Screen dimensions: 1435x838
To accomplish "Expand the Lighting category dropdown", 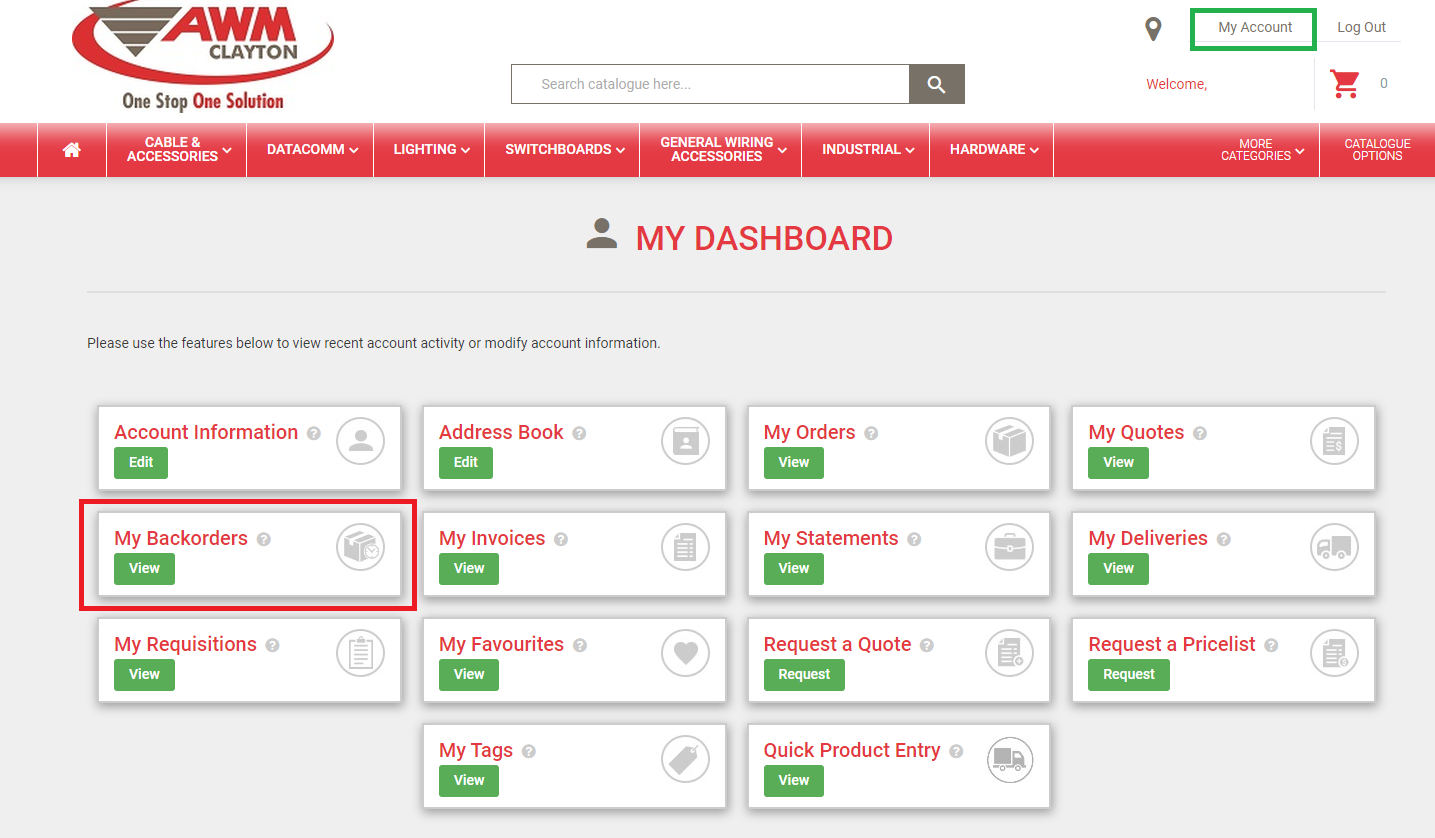I will pos(429,150).
